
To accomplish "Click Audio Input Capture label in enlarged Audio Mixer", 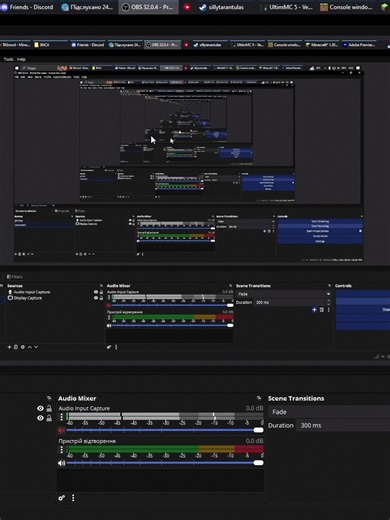I will point(84,408).
